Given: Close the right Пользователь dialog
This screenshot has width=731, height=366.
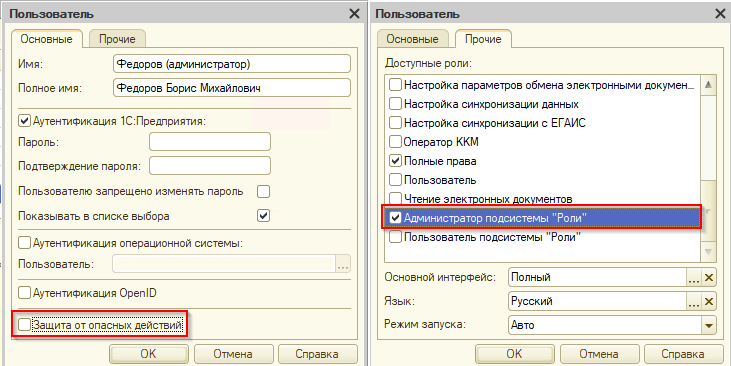Looking at the screenshot, I should pos(720,14).
